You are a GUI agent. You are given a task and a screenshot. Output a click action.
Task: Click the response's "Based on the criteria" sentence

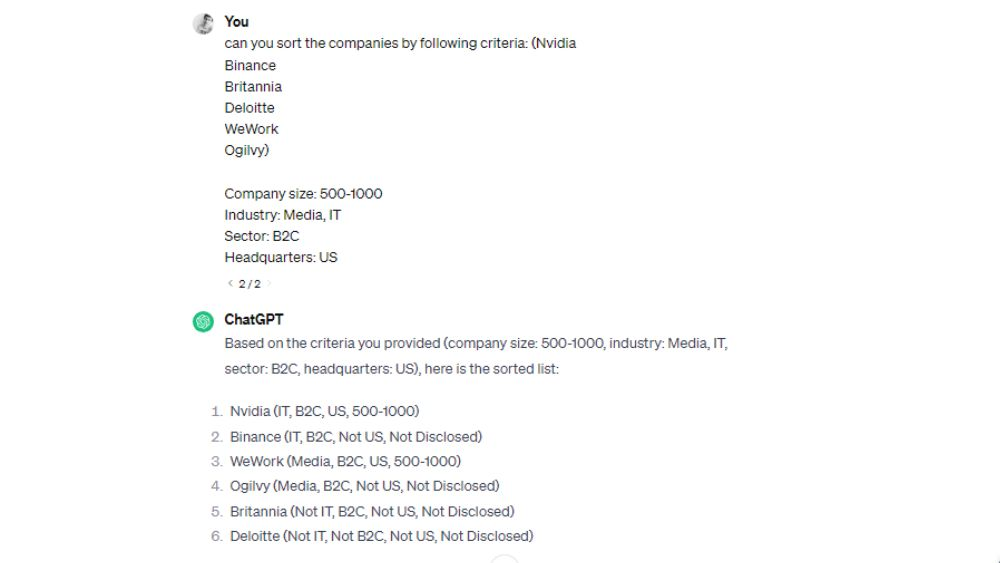475,343
